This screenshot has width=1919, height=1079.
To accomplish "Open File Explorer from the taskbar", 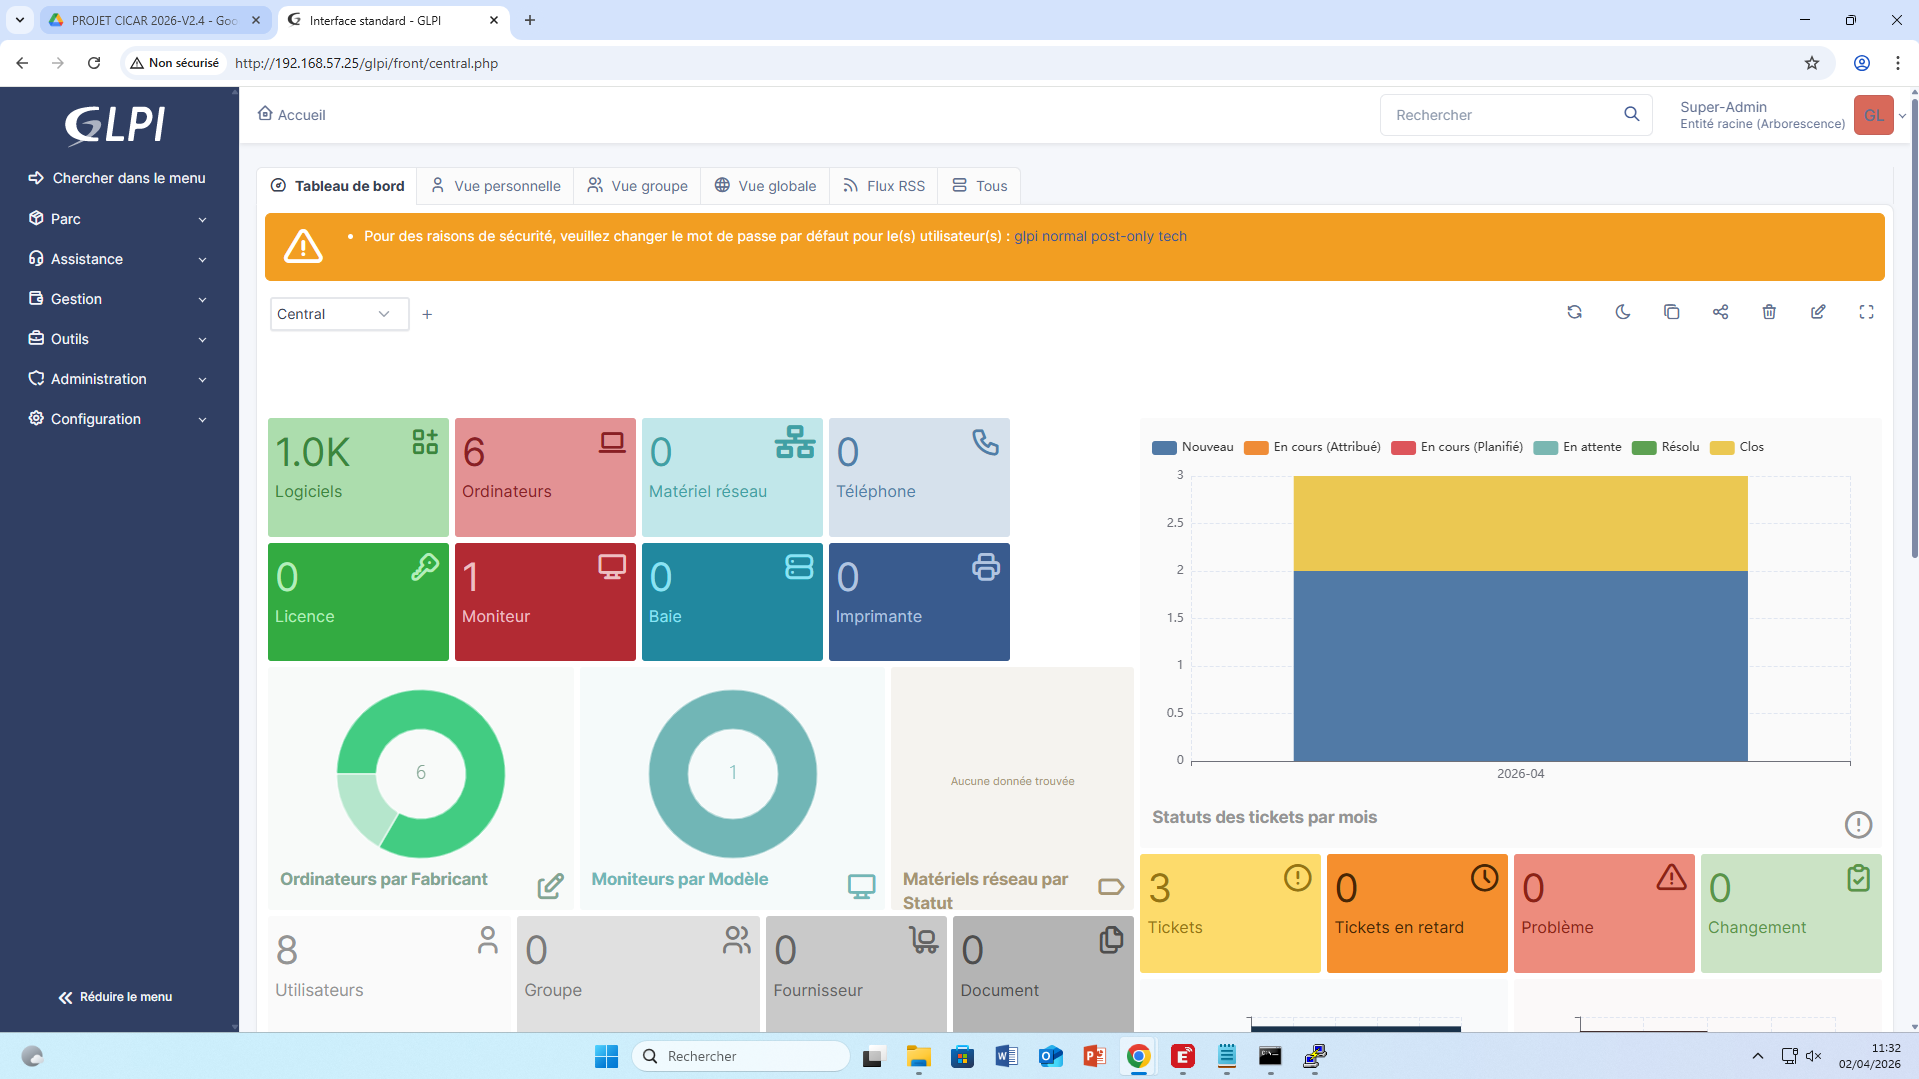I will (x=918, y=1057).
